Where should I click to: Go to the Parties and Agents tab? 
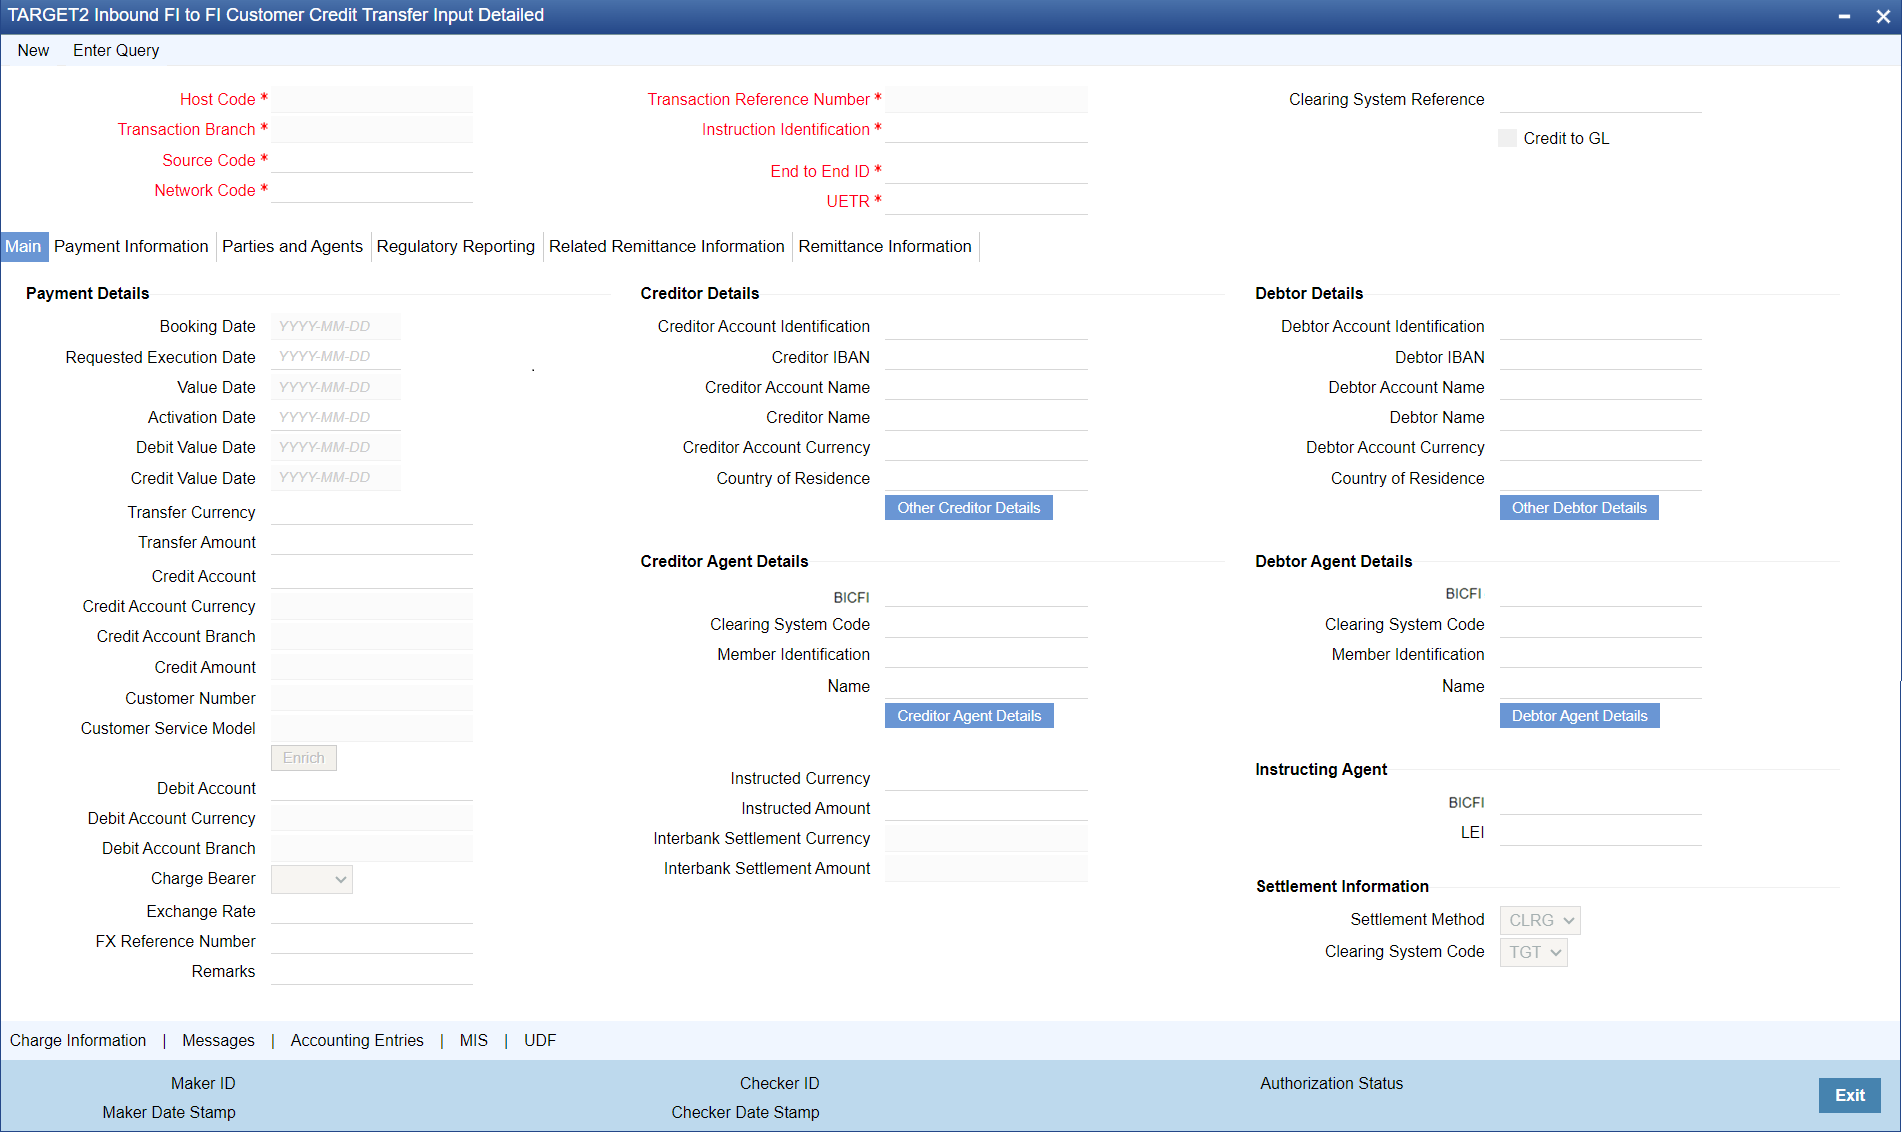pos(293,247)
